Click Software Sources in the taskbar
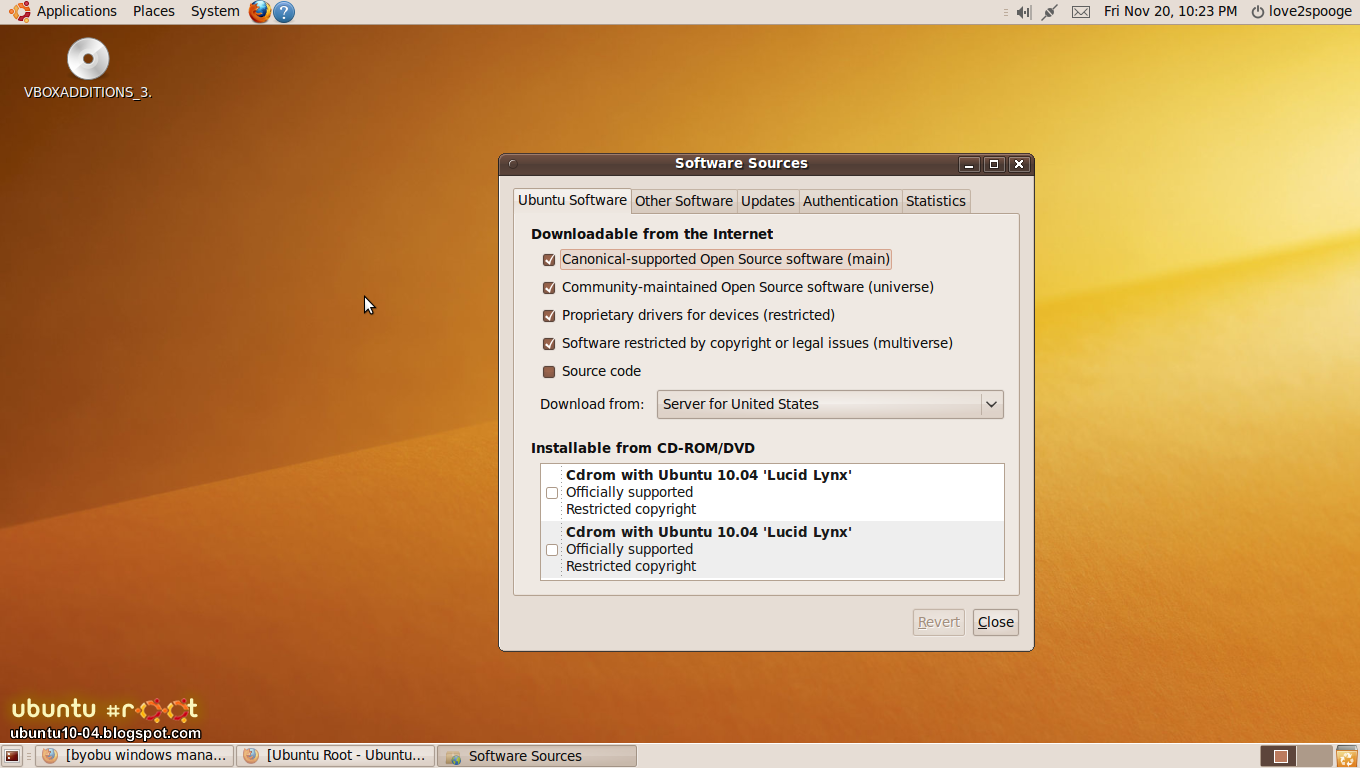Image resolution: width=1360 pixels, height=768 pixels. pyautogui.click(x=538, y=756)
